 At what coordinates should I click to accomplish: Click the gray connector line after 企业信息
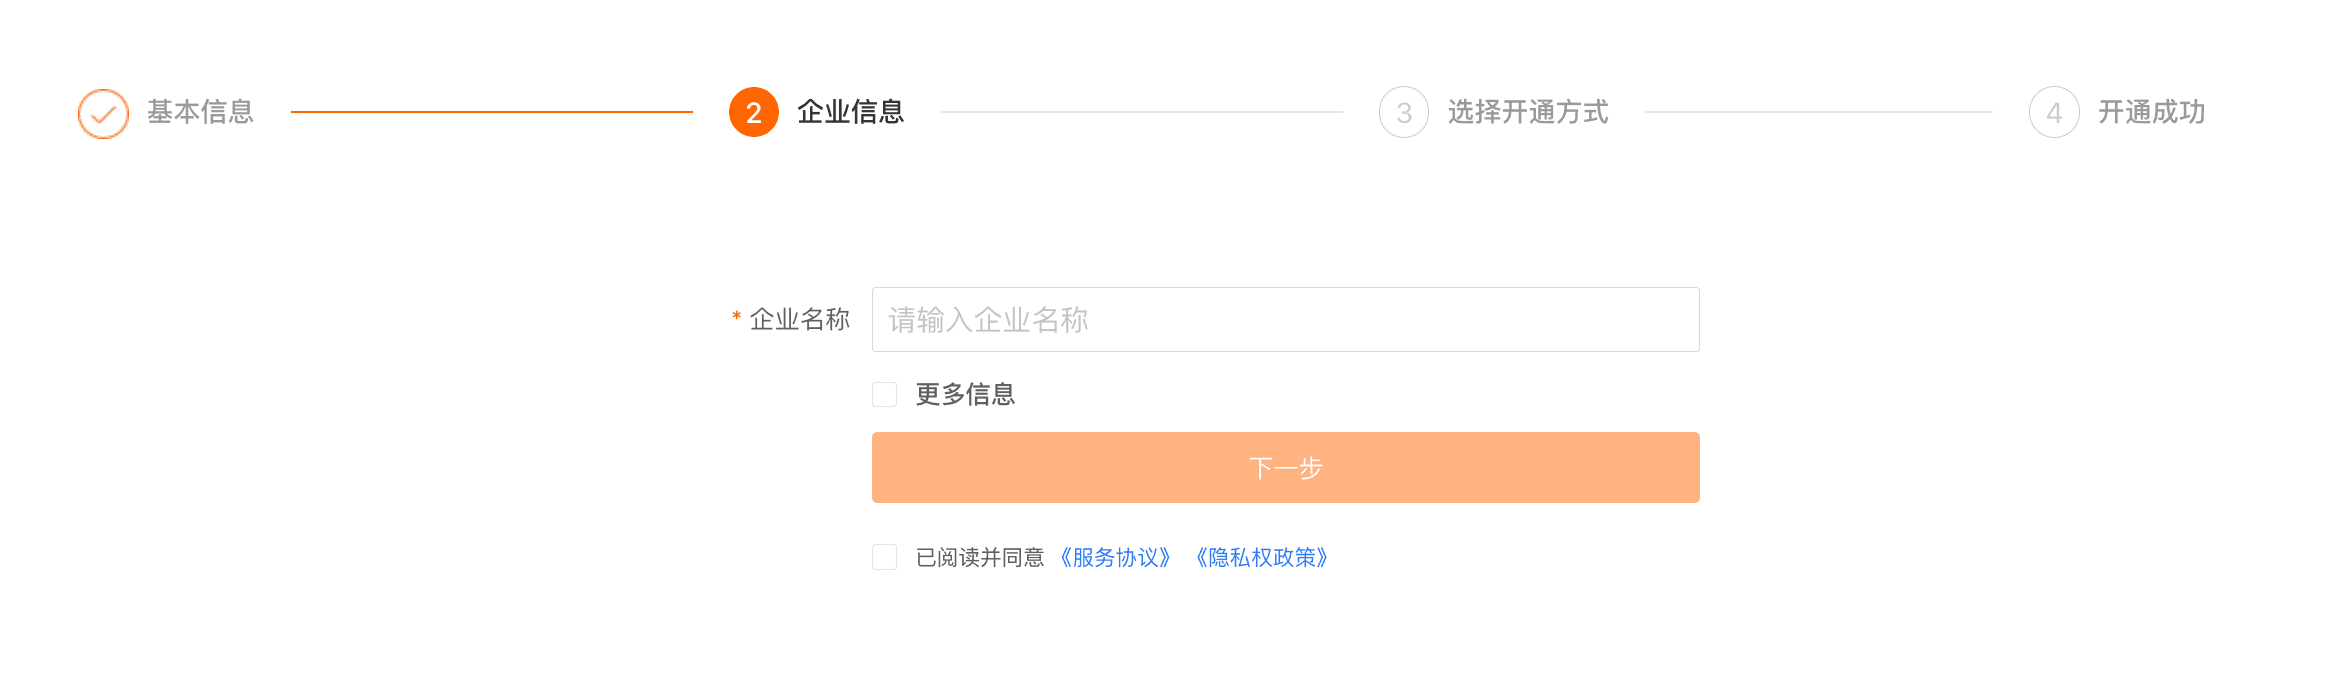1141,112
